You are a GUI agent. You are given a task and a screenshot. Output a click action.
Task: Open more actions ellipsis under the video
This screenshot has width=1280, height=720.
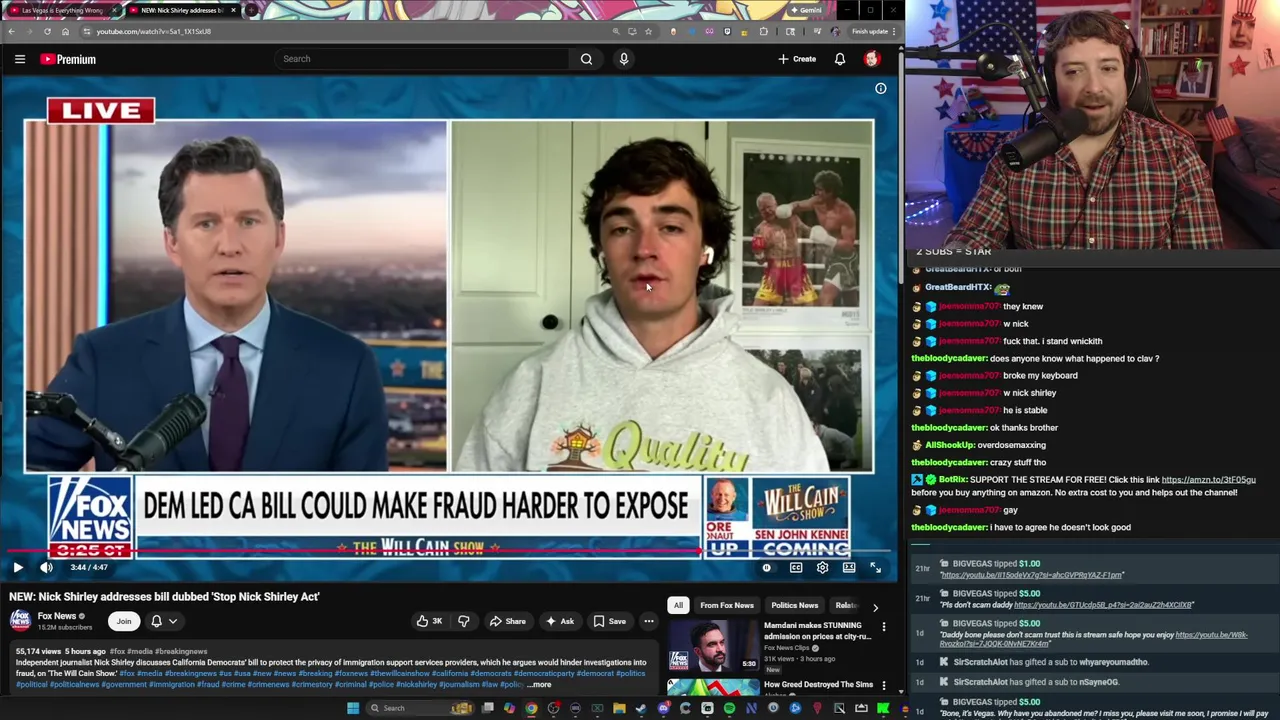[x=648, y=621]
